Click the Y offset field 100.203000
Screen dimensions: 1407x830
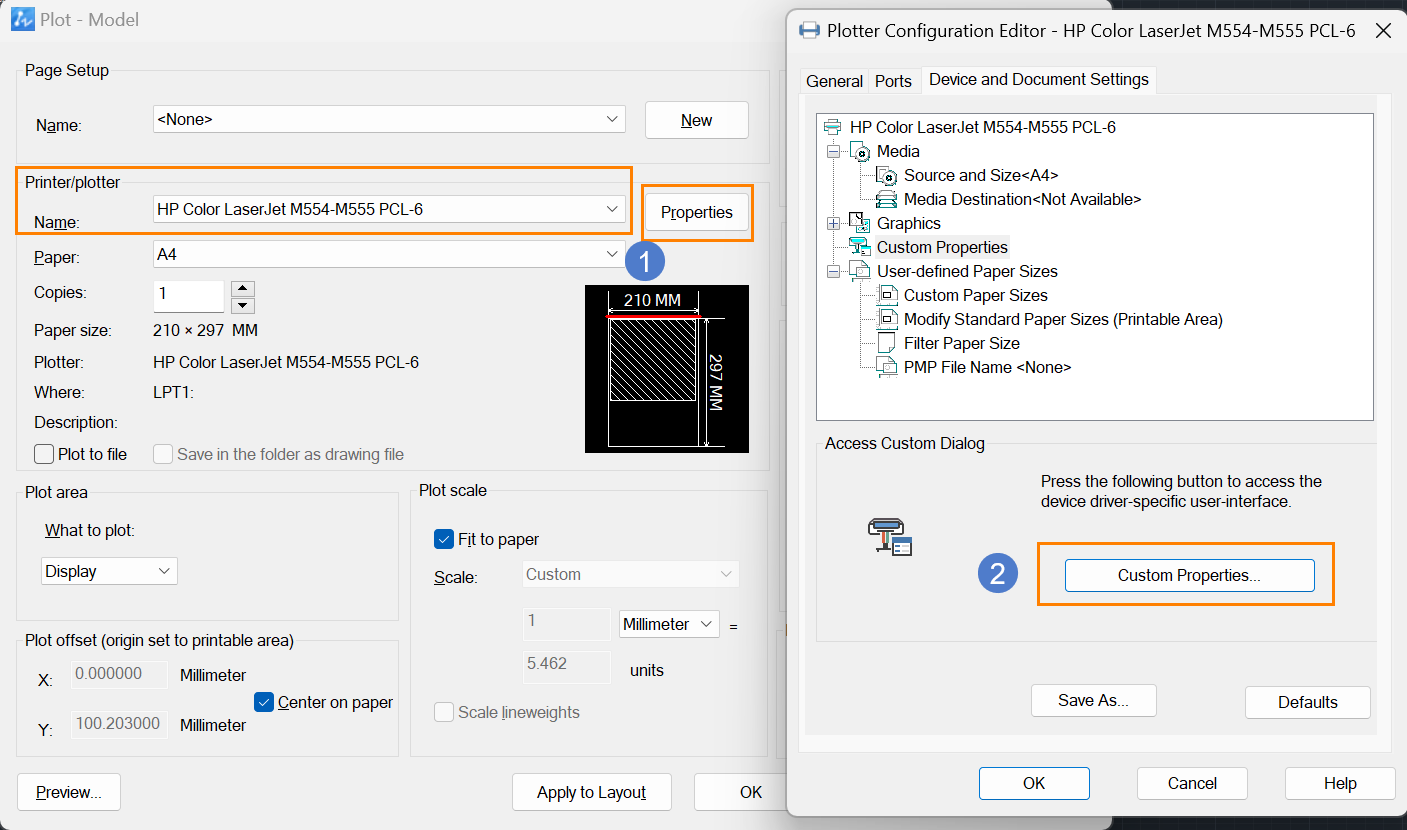pyautogui.click(x=119, y=725)
